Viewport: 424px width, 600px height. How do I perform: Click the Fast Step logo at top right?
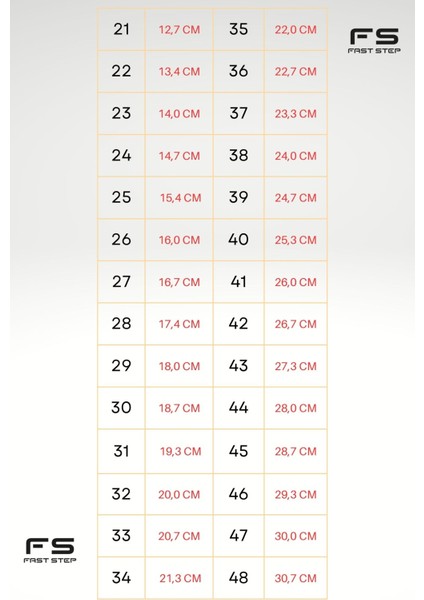[x=374, y=41]
